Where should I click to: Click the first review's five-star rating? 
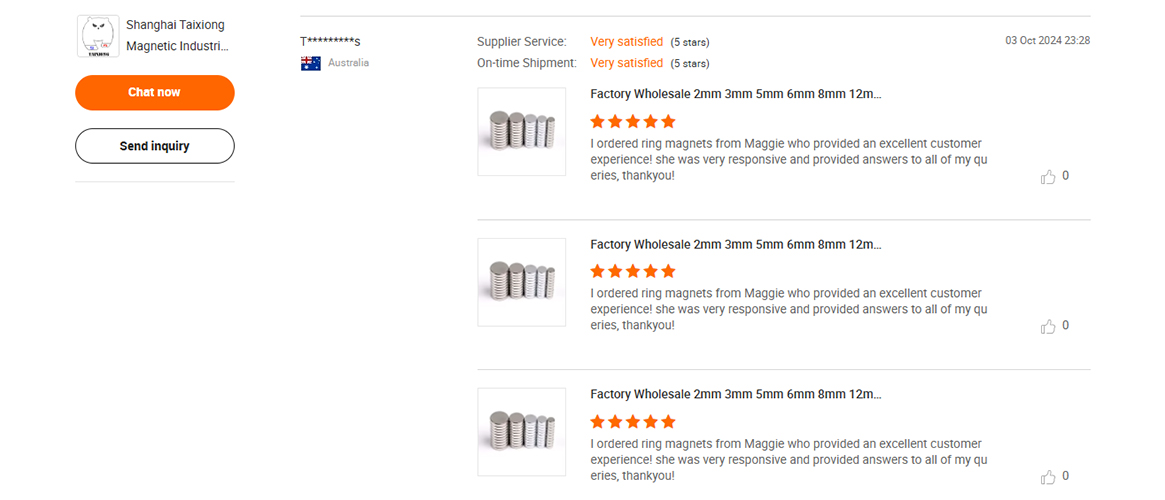[x=632, y=121]
